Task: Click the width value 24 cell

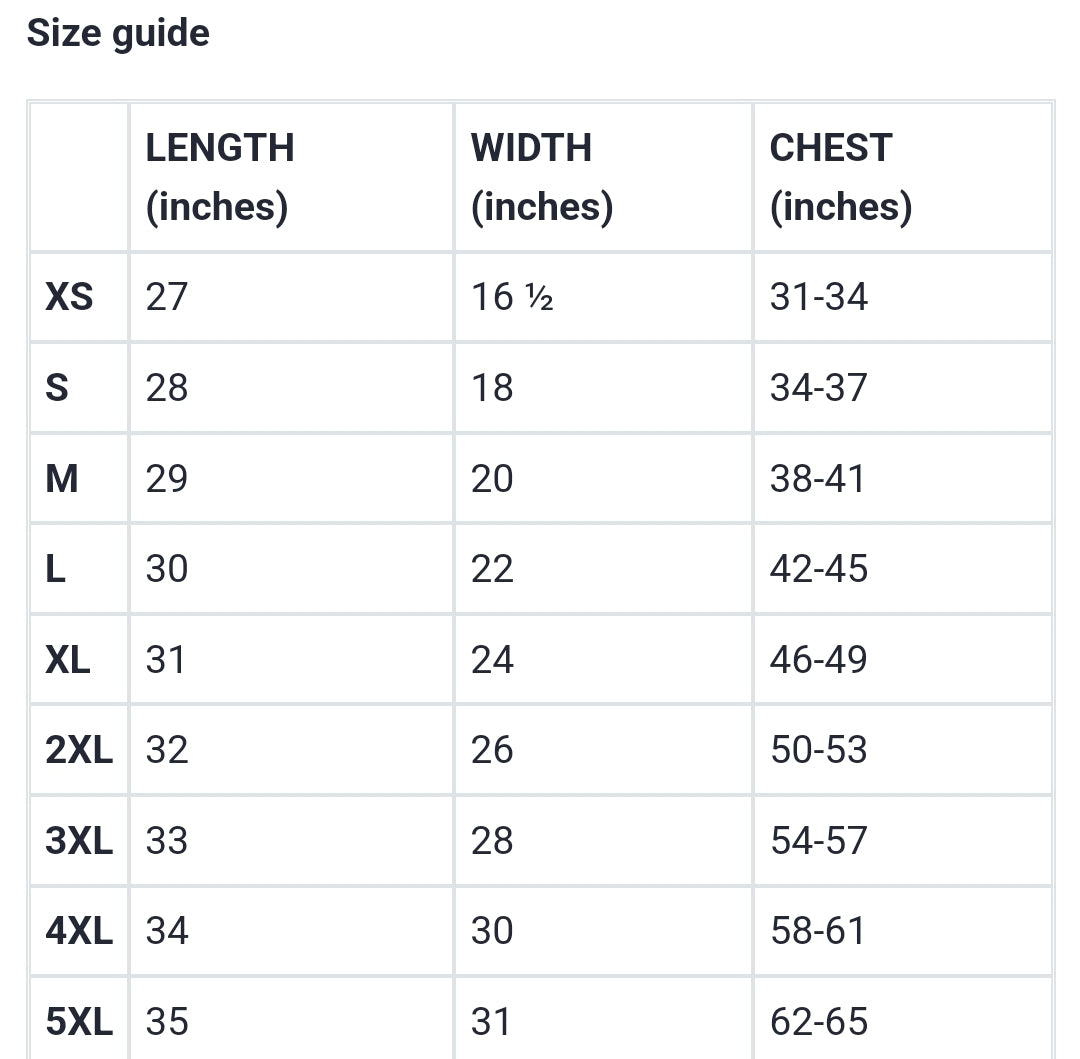Action: (x=492, y=660)
